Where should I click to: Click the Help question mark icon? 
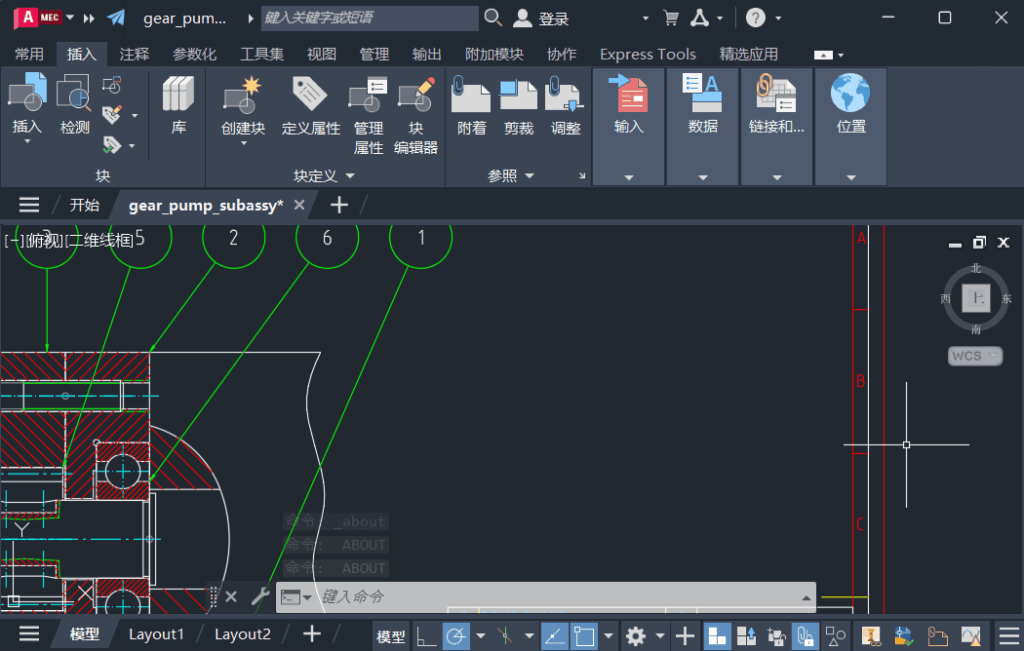[x=756, y=18]
